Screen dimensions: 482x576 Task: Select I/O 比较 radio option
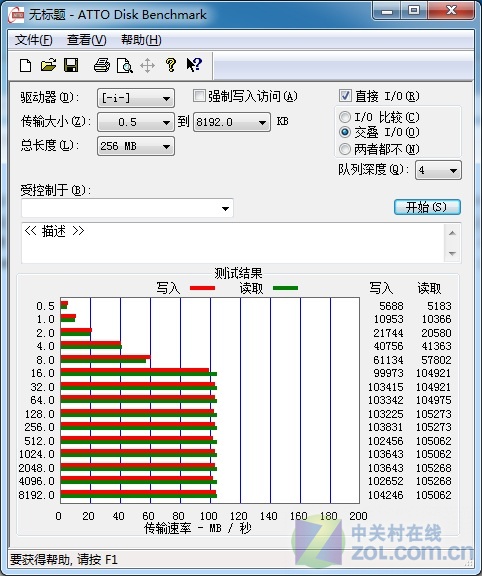coord(345,117)
